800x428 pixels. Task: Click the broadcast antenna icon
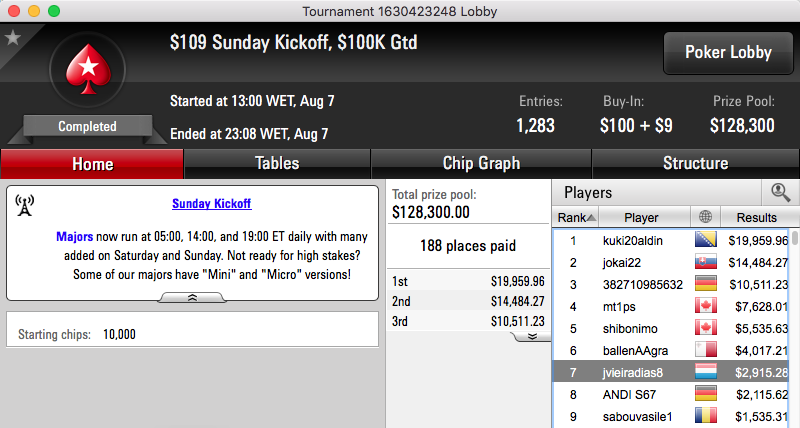(24, 205)
